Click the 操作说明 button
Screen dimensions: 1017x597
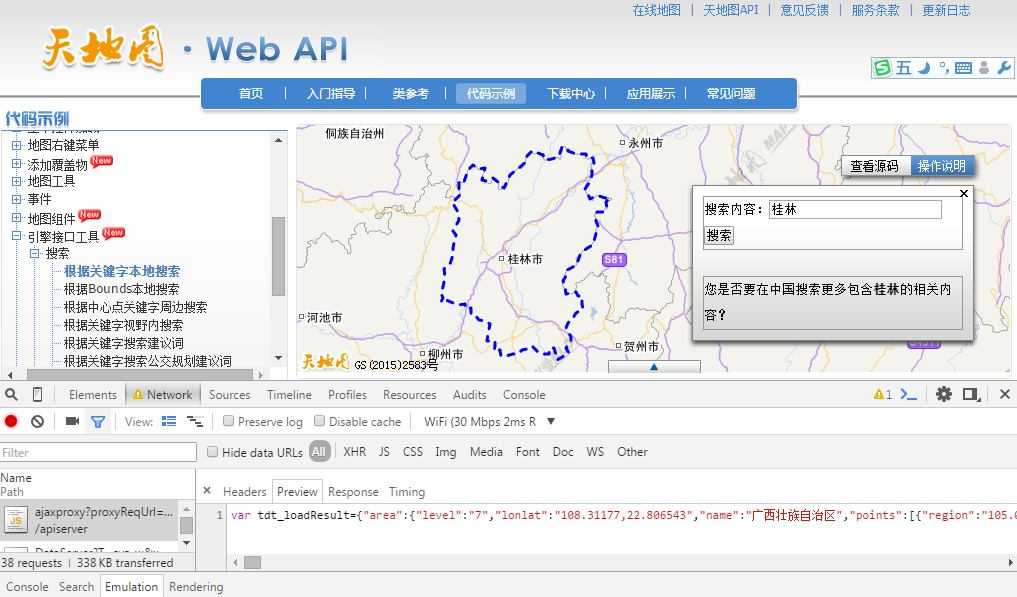(942, 166)
